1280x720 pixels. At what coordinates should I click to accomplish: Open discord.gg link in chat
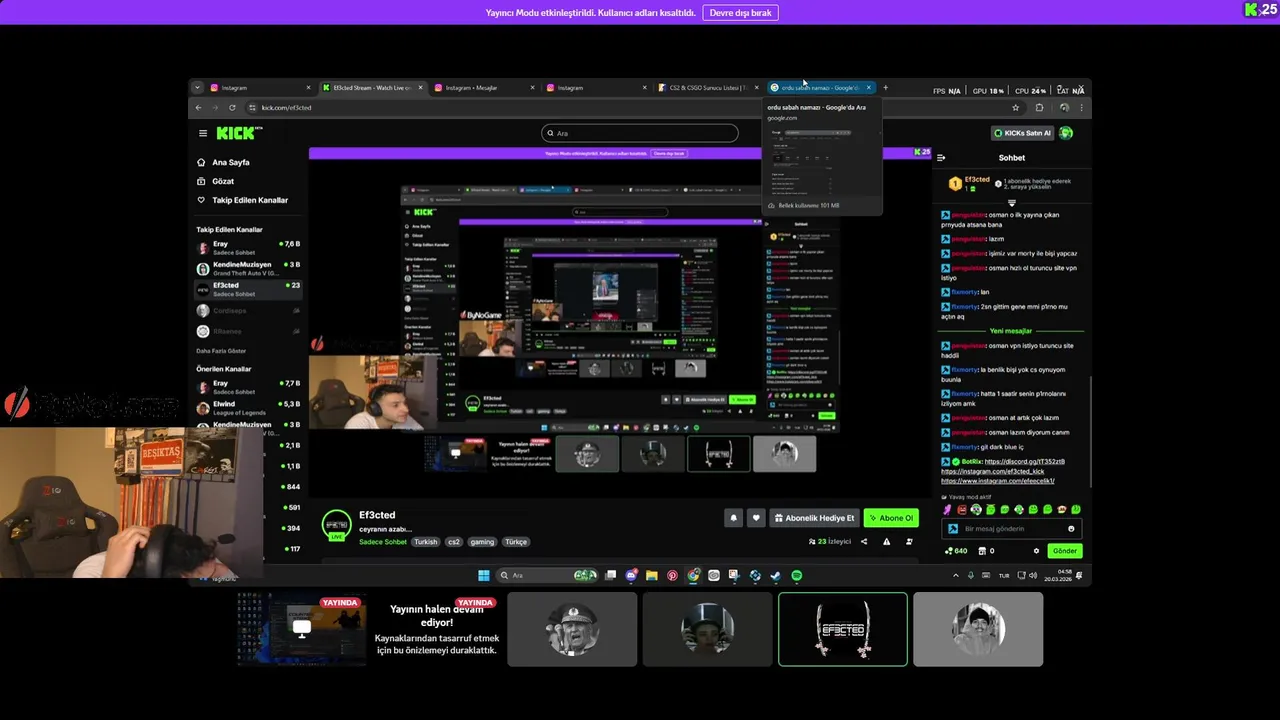1024,461
